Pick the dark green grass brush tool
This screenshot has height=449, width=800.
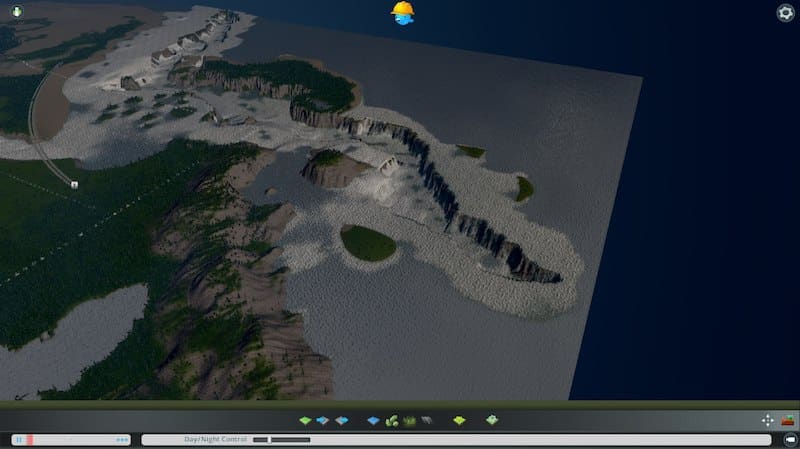(x=408, y=421)
